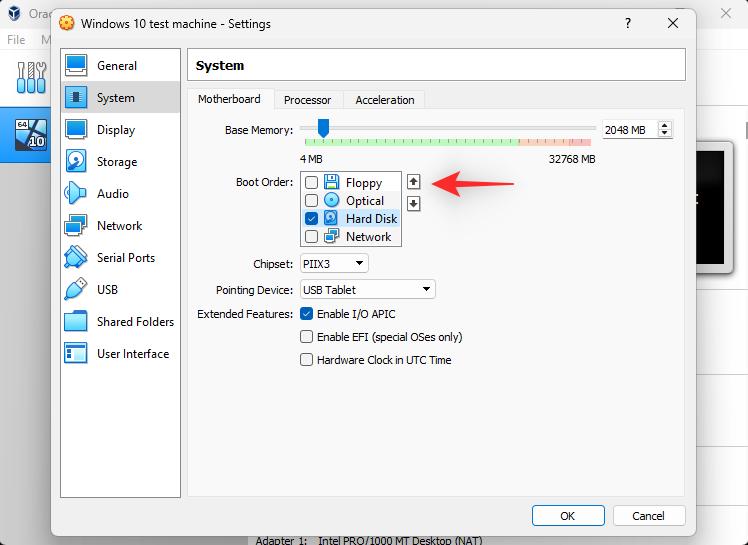This screenshot has height=545, width=748.
Task: Select the System chip icon in sidebar
Action: click(x=76, y=98)
